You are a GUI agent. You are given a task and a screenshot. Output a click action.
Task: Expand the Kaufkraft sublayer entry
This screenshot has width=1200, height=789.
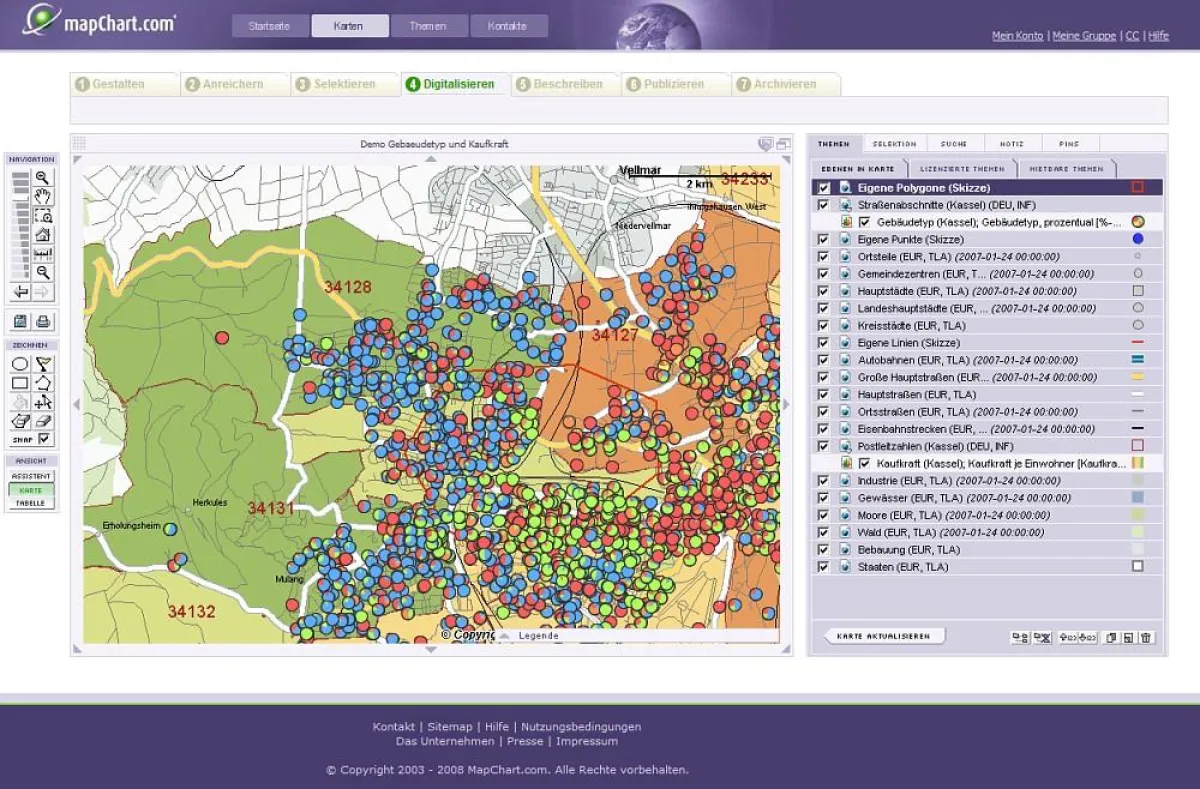tap(848, 463)
